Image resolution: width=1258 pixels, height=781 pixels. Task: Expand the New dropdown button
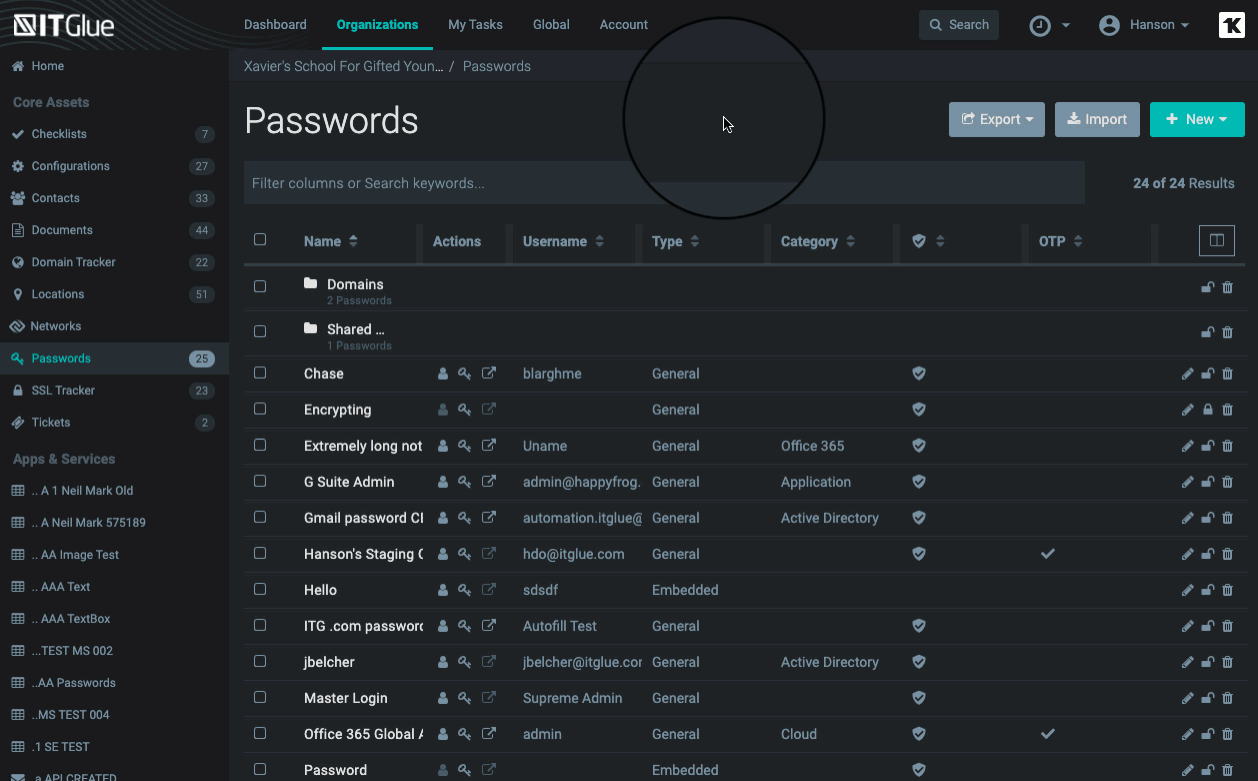click(1197, 119)
